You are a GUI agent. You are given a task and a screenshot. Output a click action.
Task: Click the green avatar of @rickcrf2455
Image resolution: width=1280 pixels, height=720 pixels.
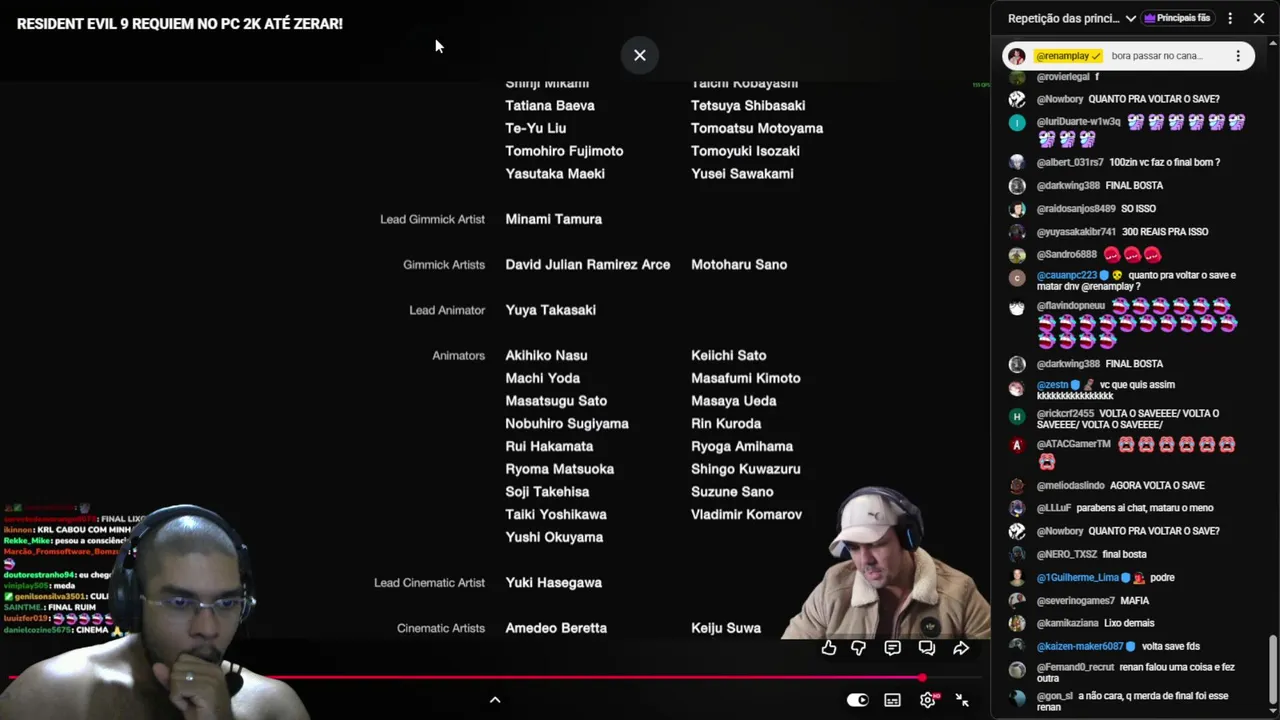pos(1017,417)
